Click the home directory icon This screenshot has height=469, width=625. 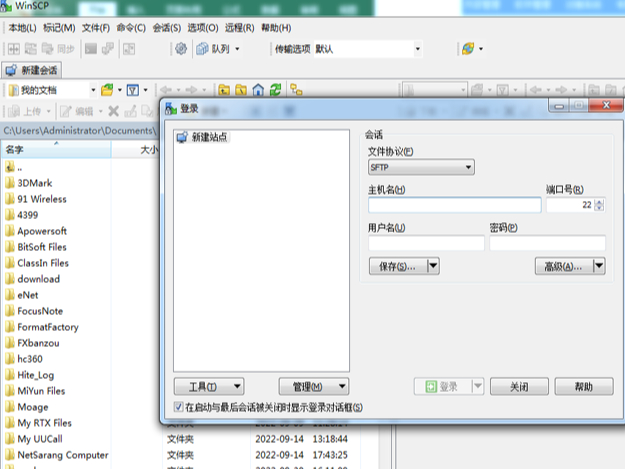(258, 90)
